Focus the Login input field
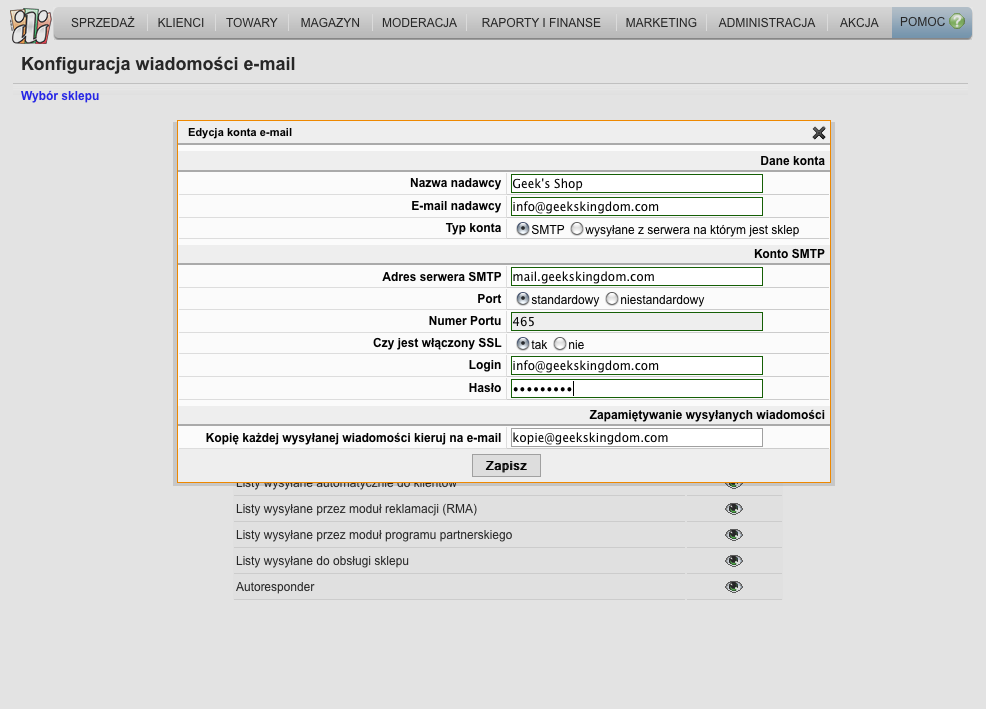Screen dimensions: 986x709 (636, 366)
